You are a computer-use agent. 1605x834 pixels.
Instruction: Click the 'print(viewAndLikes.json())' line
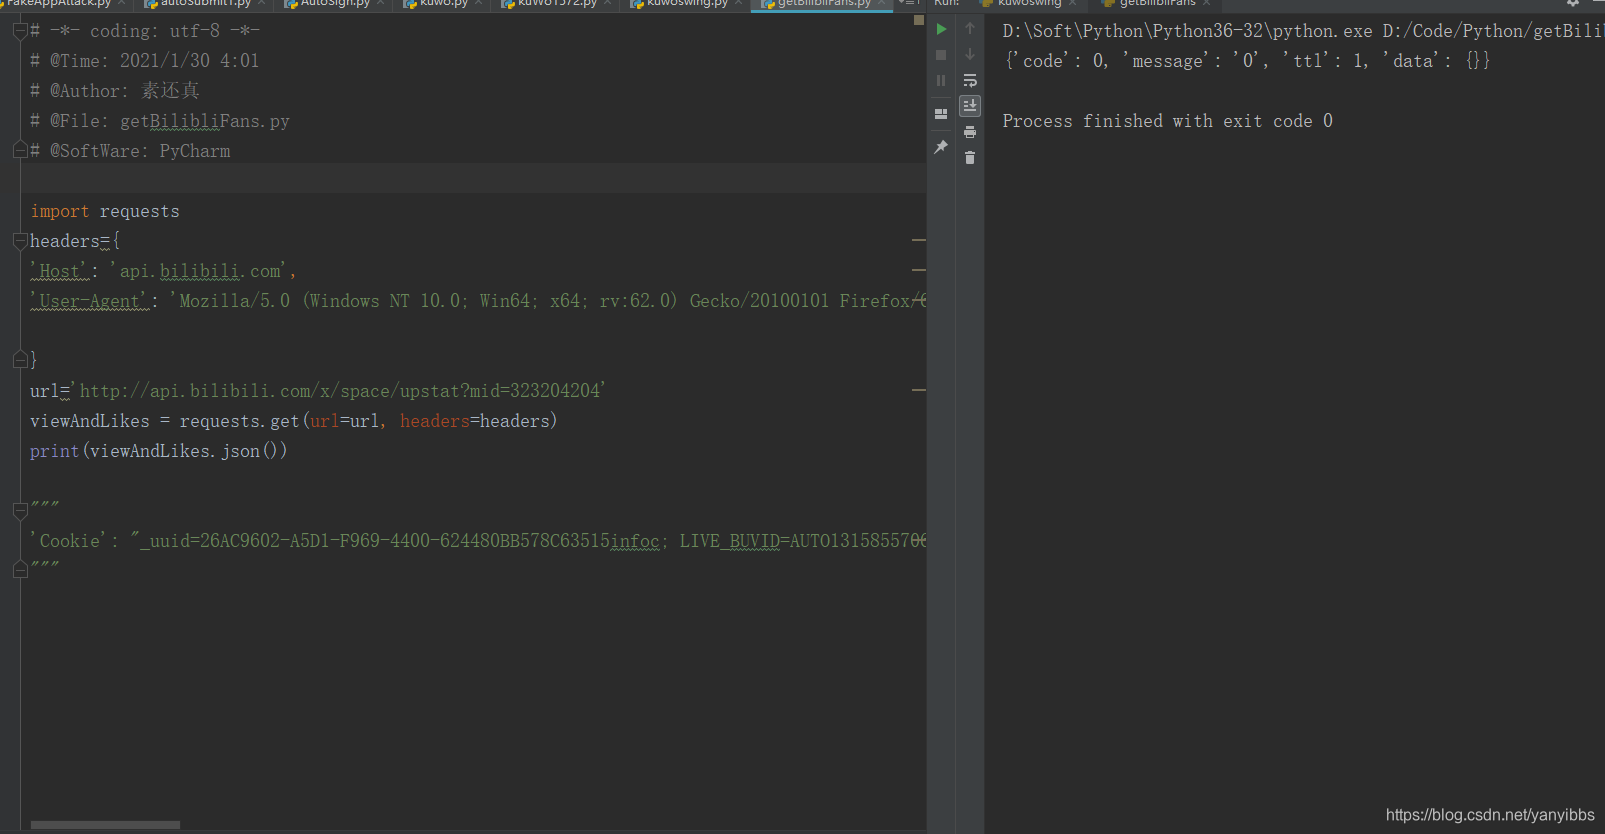tap(159, 451)
